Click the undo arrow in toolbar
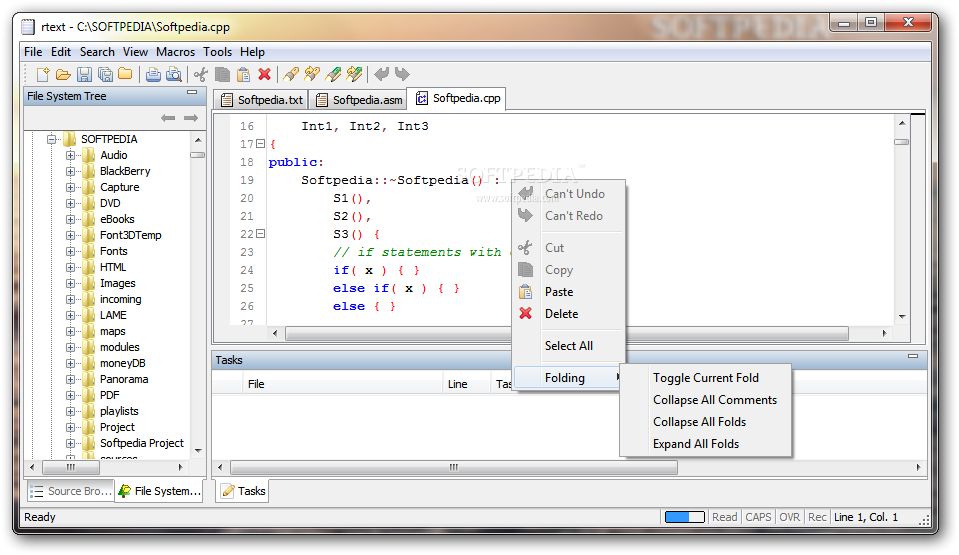 point(382,74)
